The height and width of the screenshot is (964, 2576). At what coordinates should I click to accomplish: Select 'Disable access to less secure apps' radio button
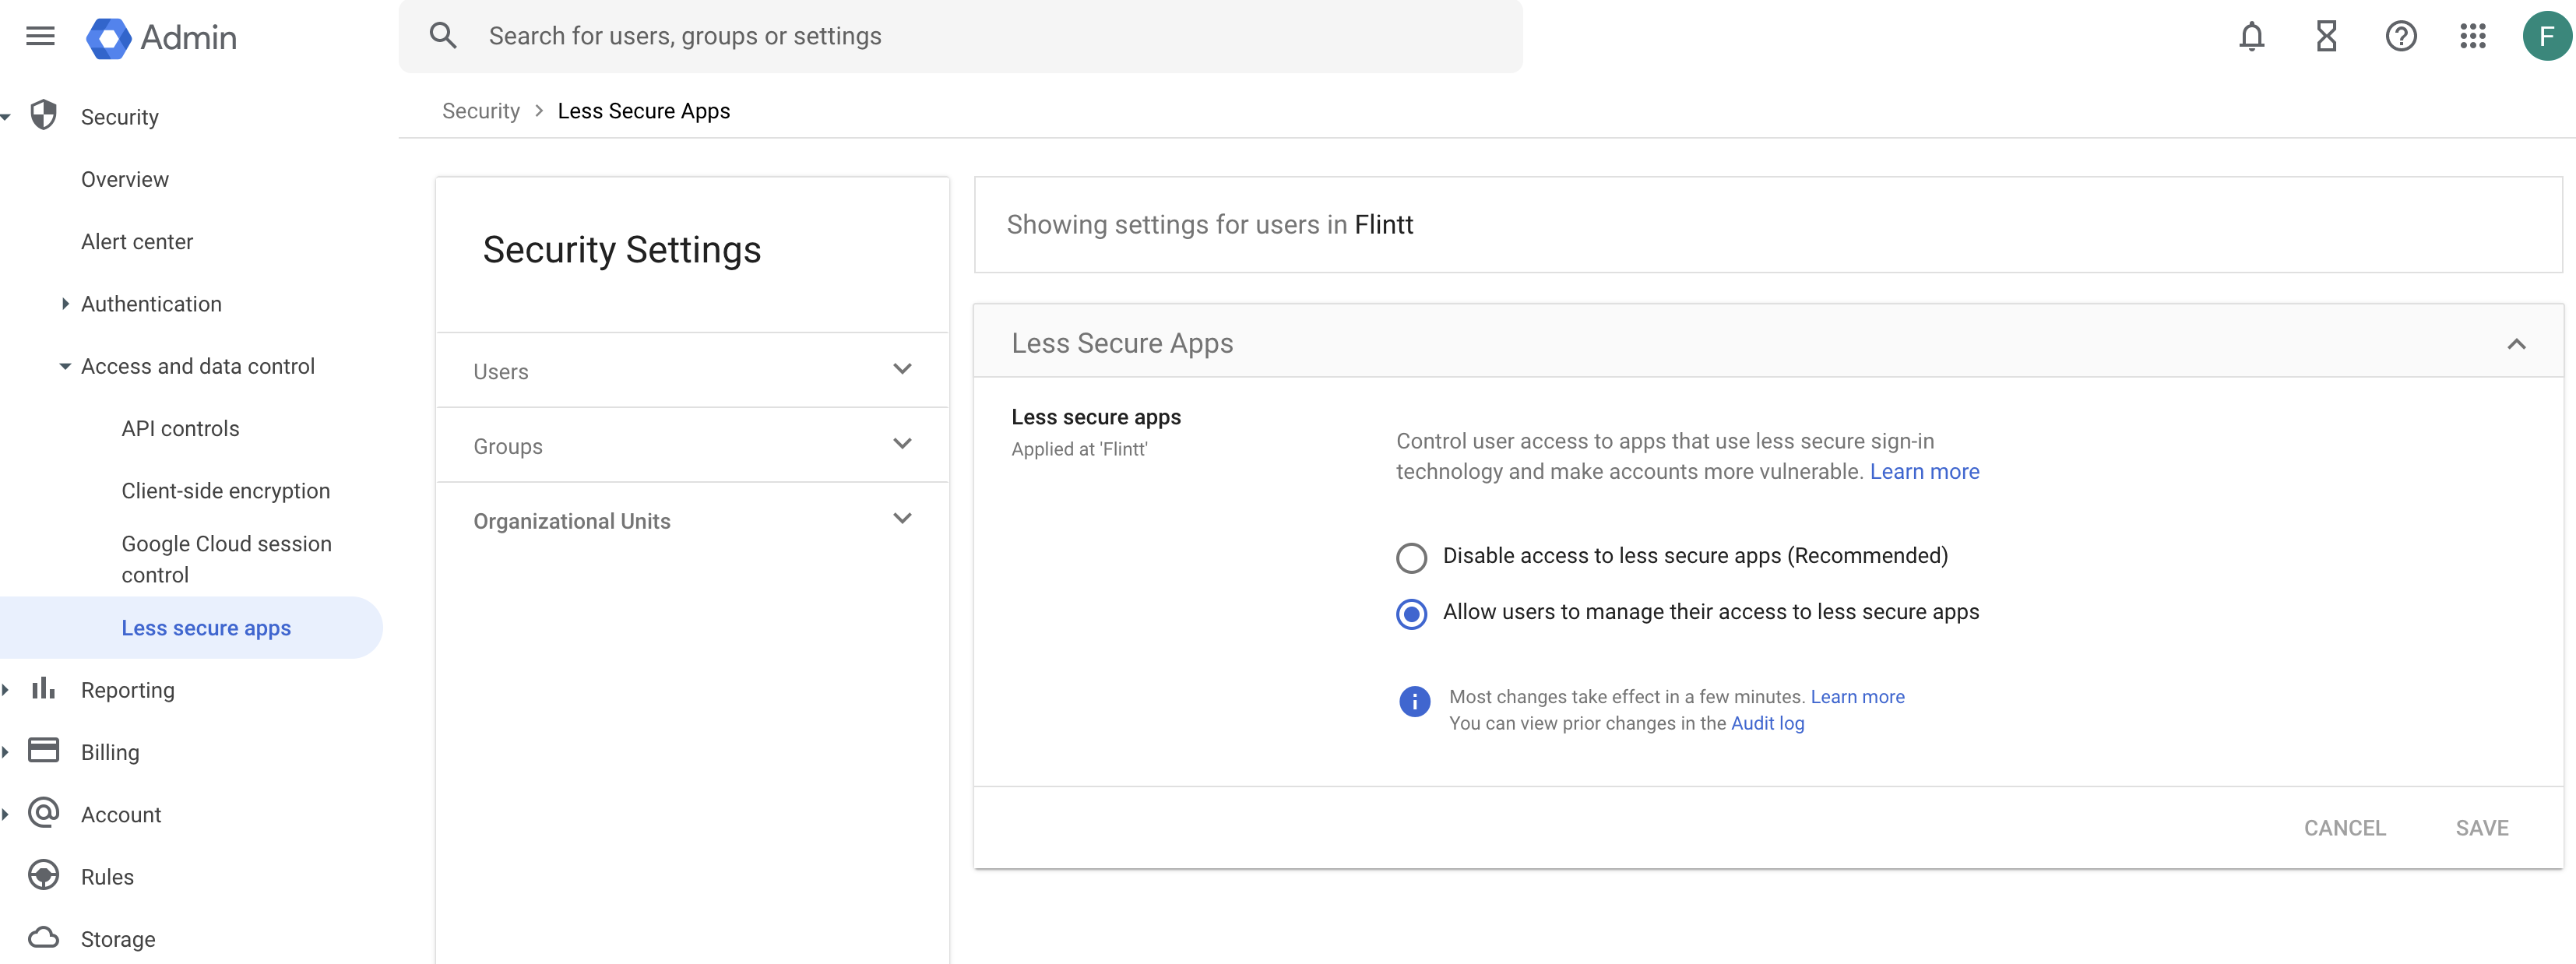pos(1409,555)
